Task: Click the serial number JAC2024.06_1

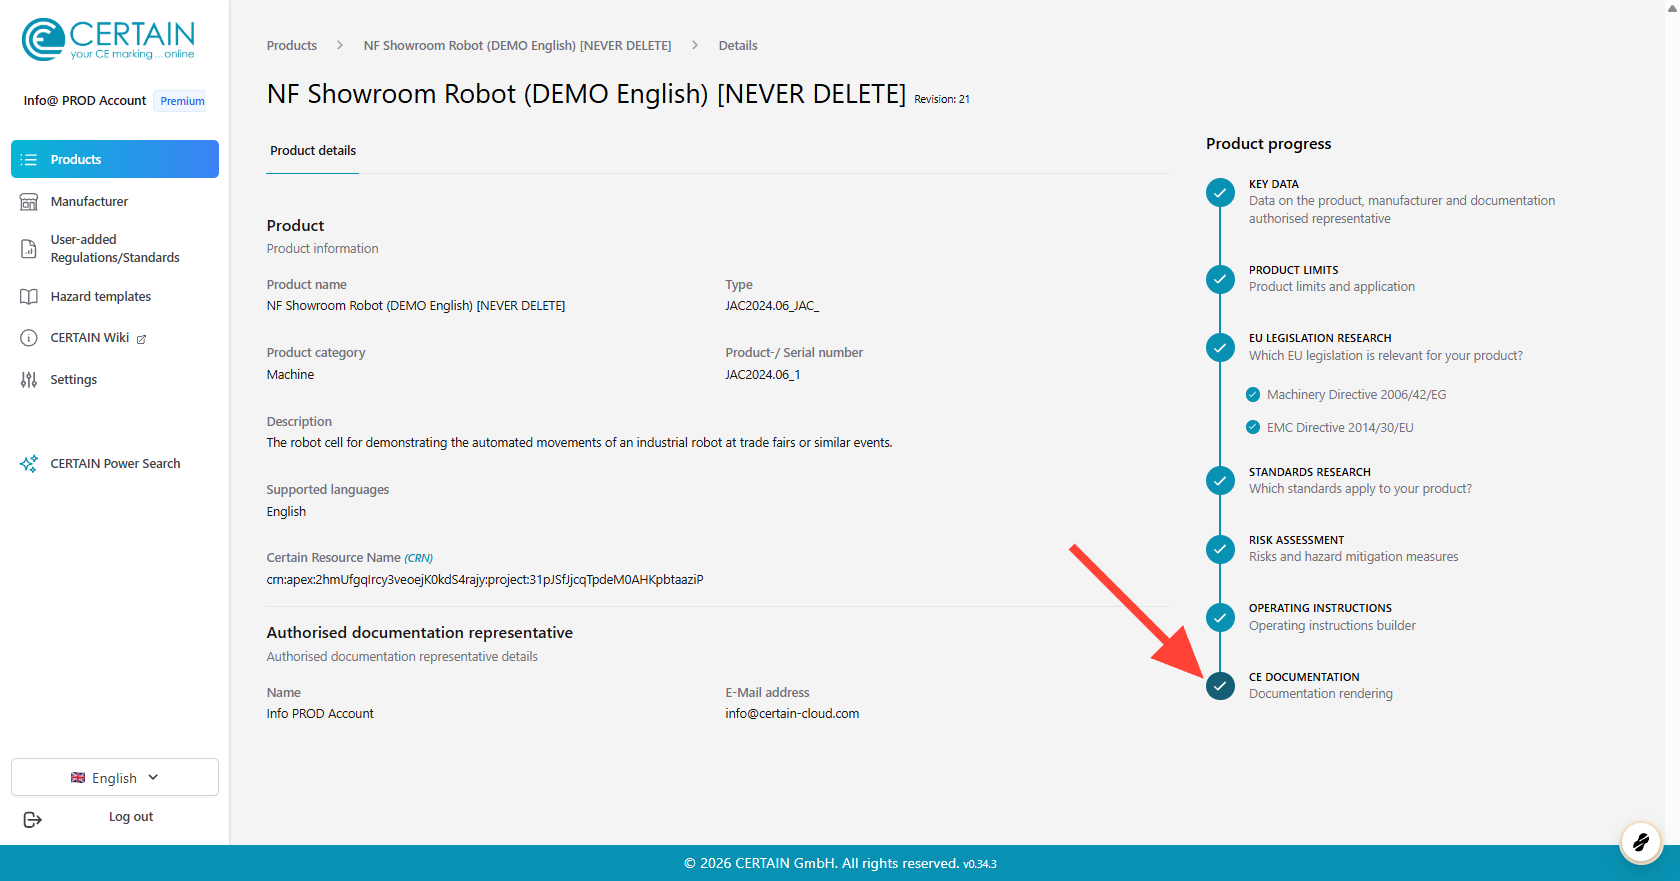Action: point(763,375)
